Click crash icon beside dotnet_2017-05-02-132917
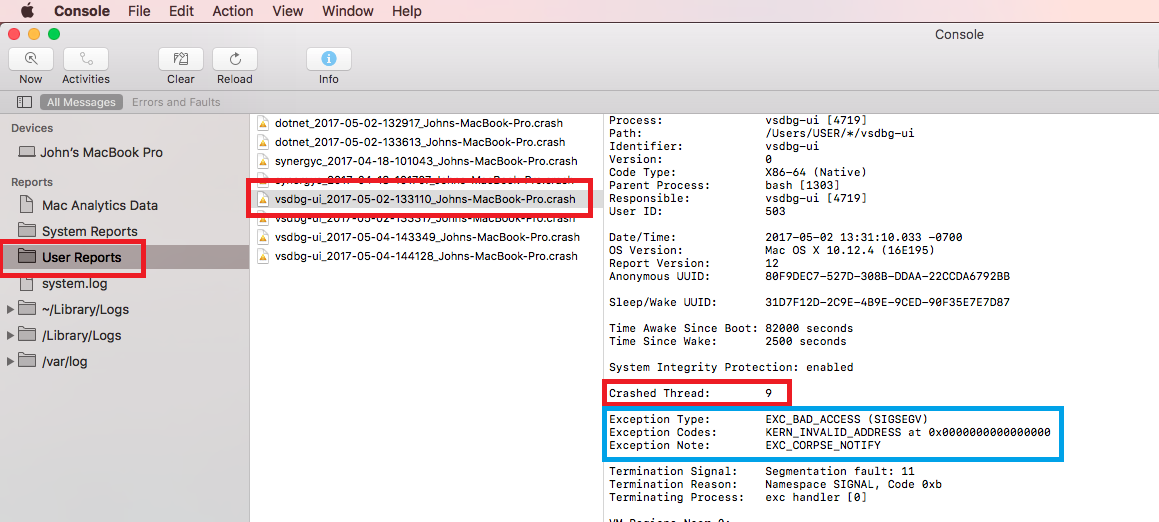The width and height of the screenshot is (1159, 522). coord(262,123)
